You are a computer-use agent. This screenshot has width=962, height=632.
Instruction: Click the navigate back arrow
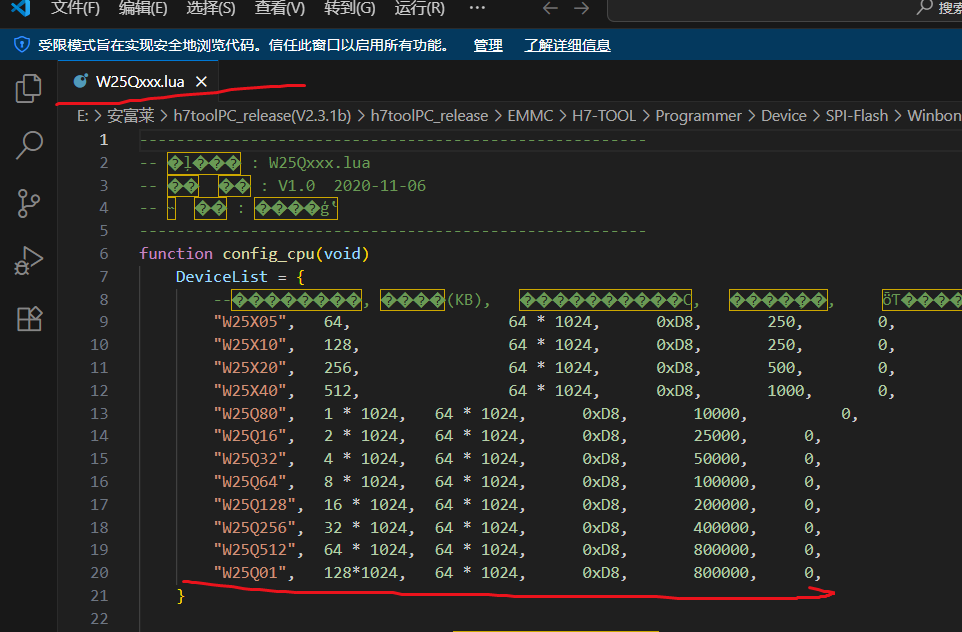[550, 9]
